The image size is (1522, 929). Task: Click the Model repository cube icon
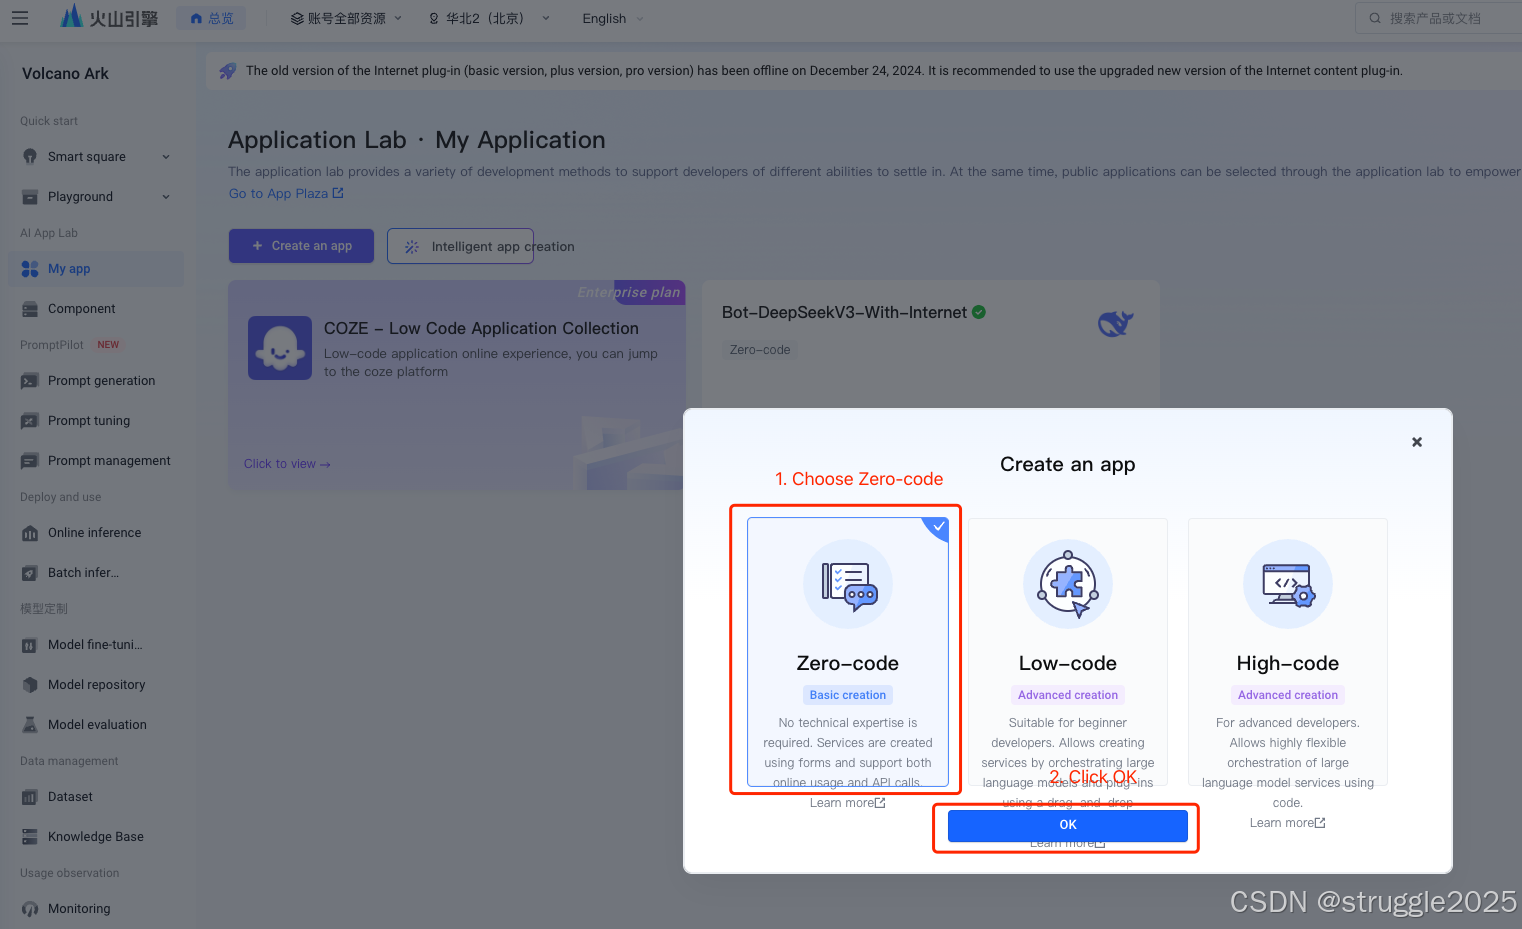[30, 685]
